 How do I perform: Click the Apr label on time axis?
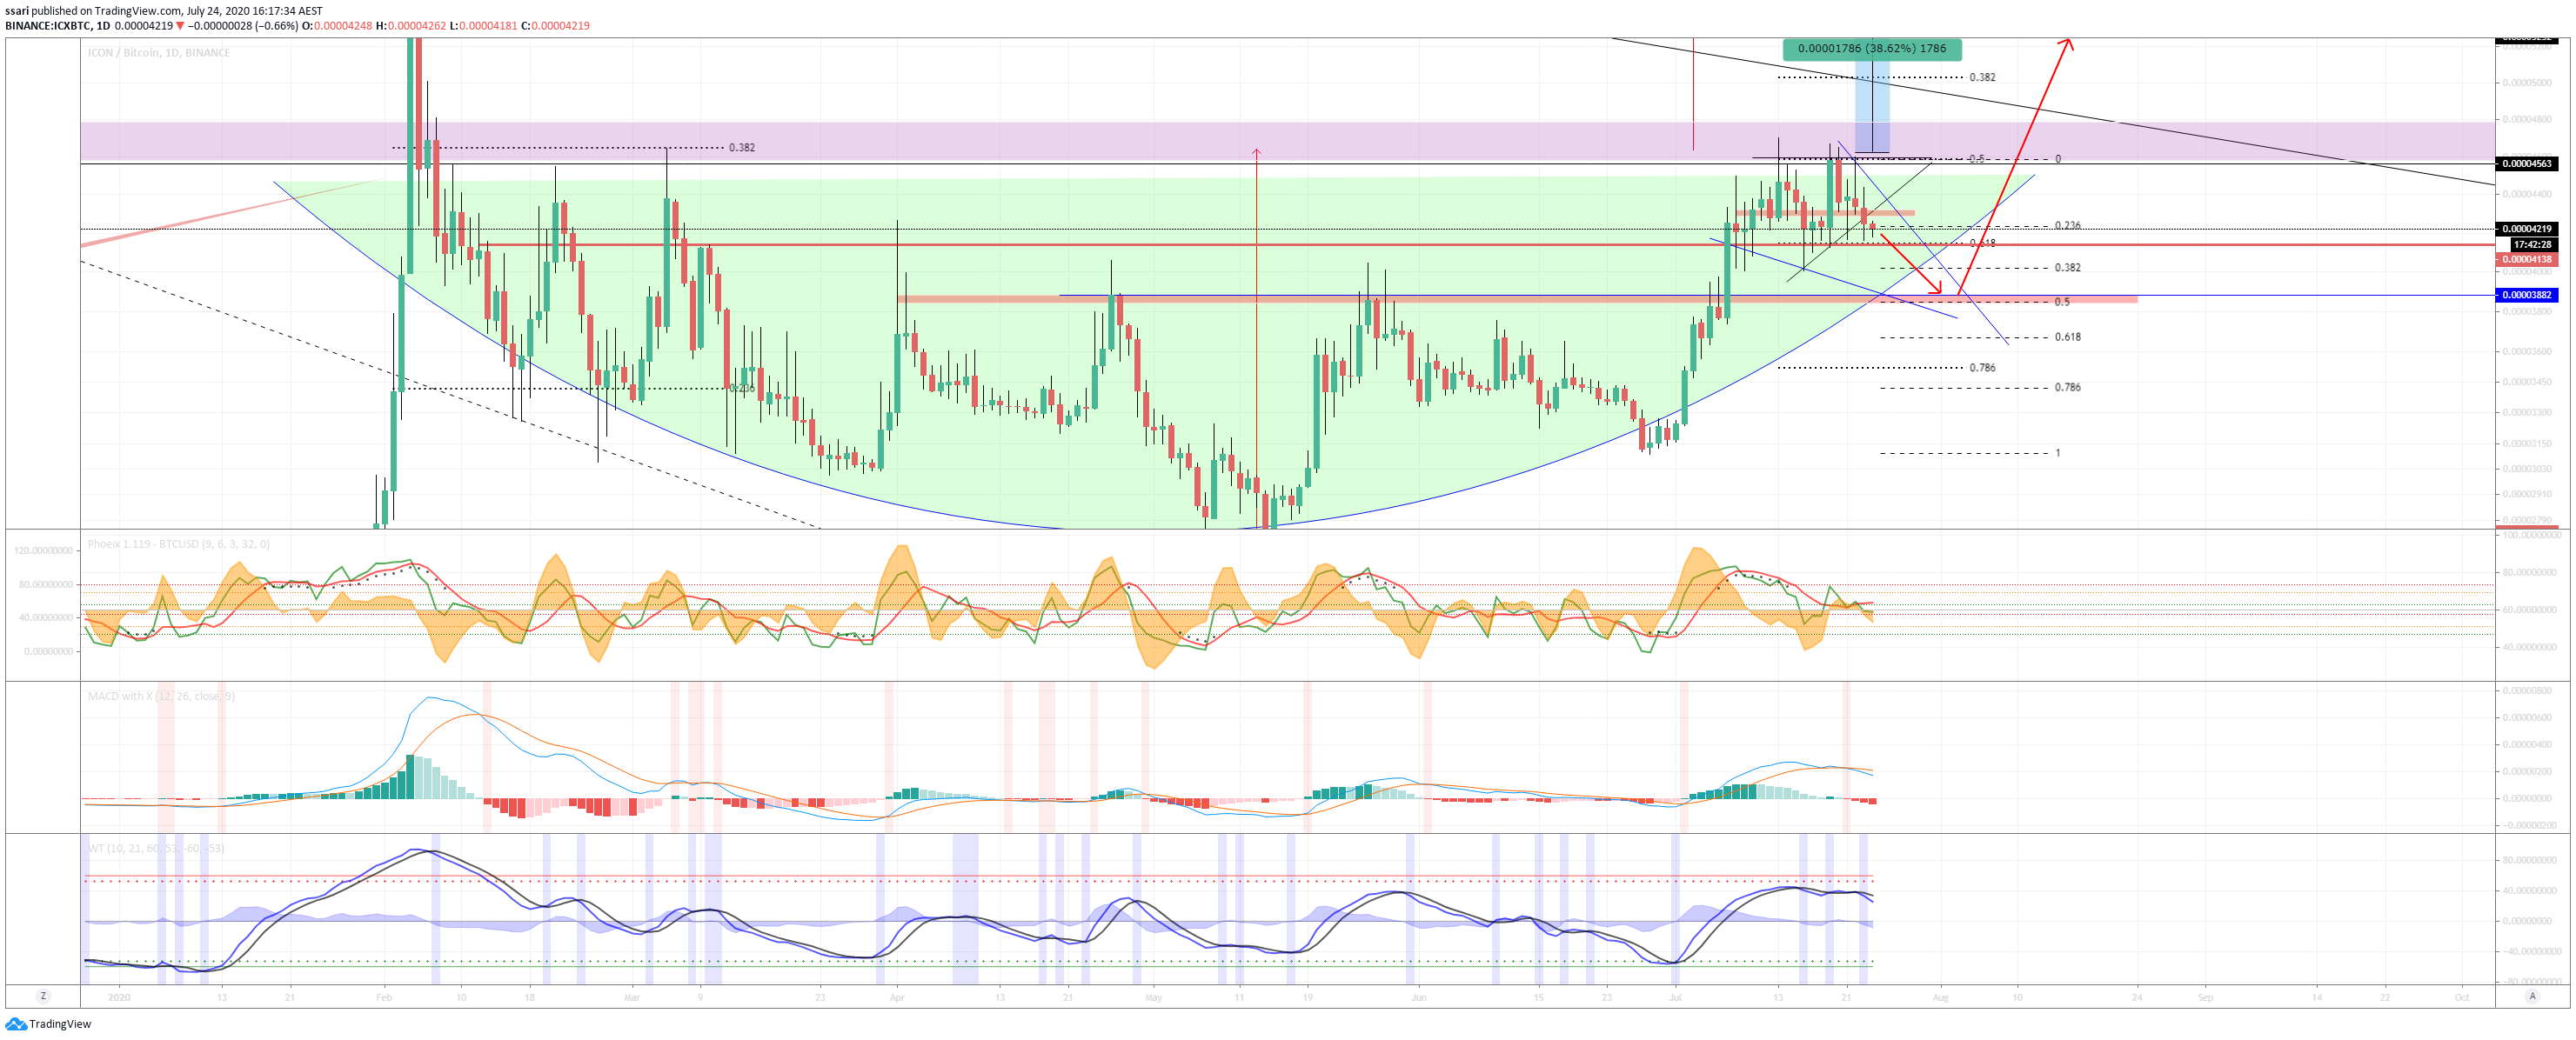click(x=897, y=997)
